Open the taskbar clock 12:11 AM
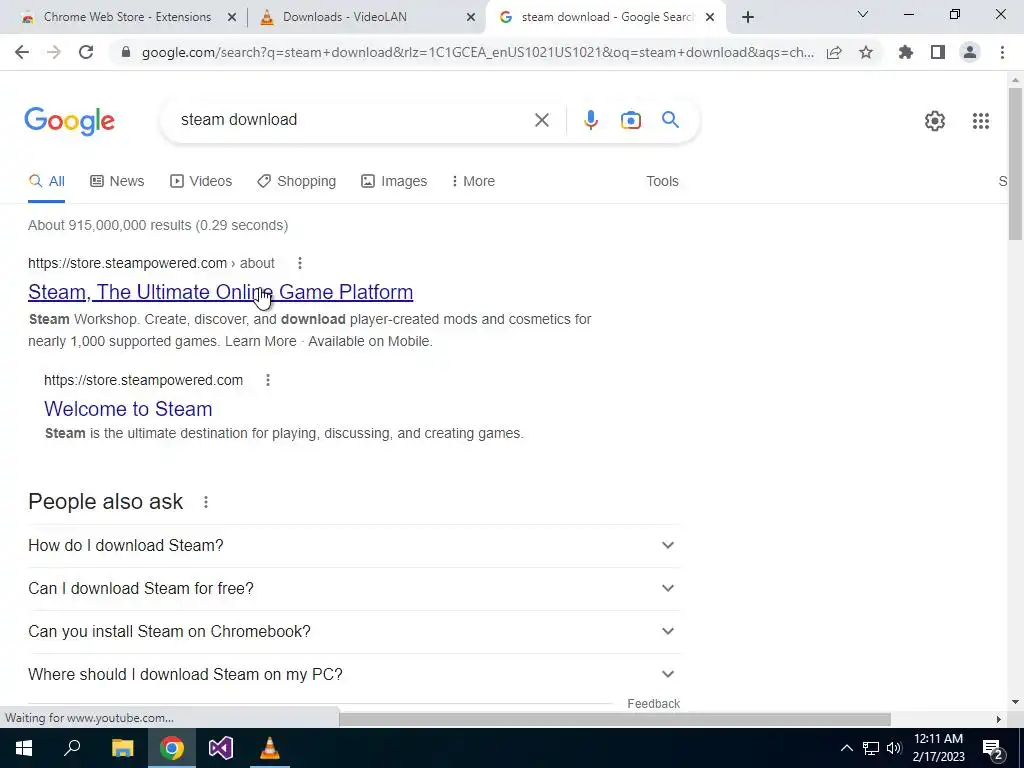Viewport: 1024px width, 768px height. [x=938, y=748]
